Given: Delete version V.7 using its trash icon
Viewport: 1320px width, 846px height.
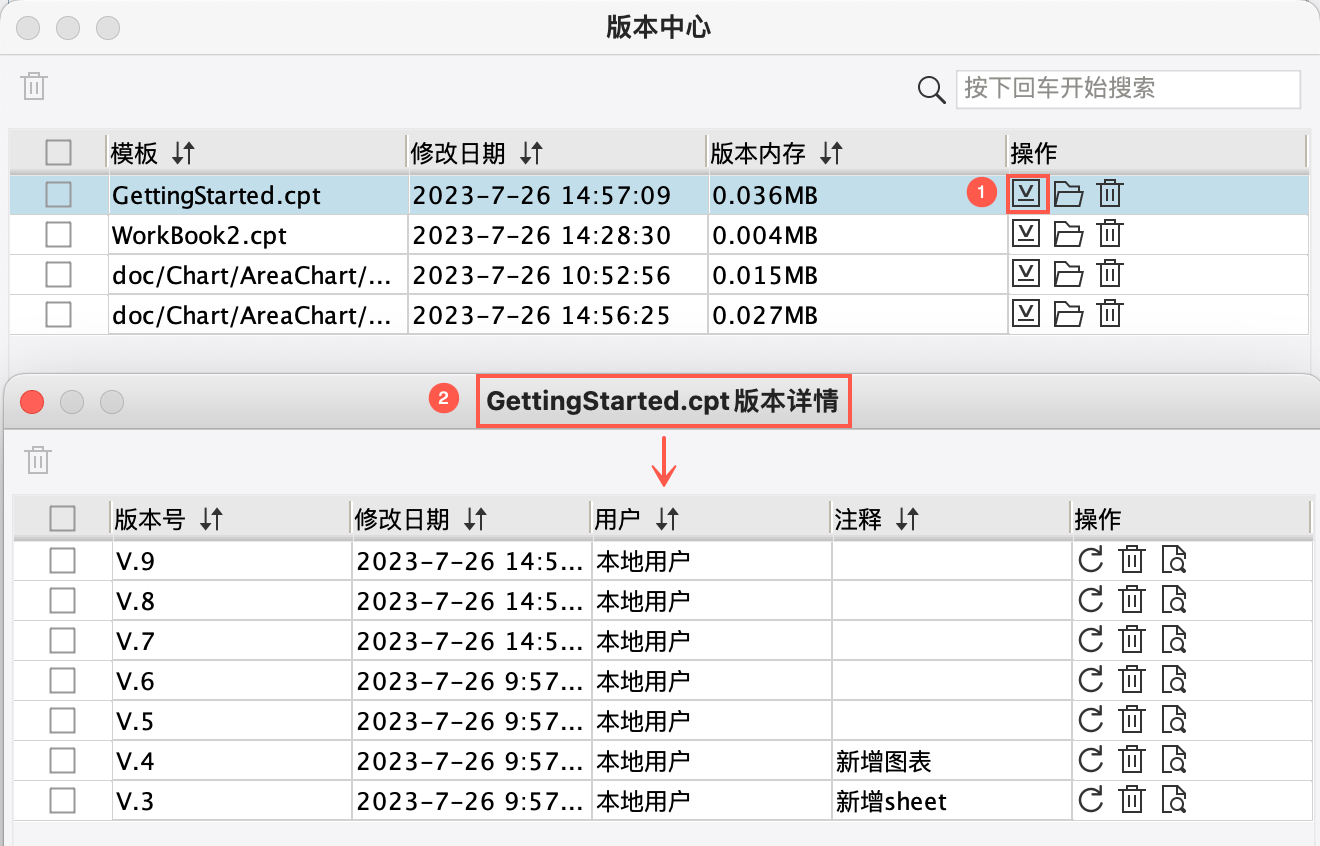Looking at the screenshot, I should pos(1131,640).
